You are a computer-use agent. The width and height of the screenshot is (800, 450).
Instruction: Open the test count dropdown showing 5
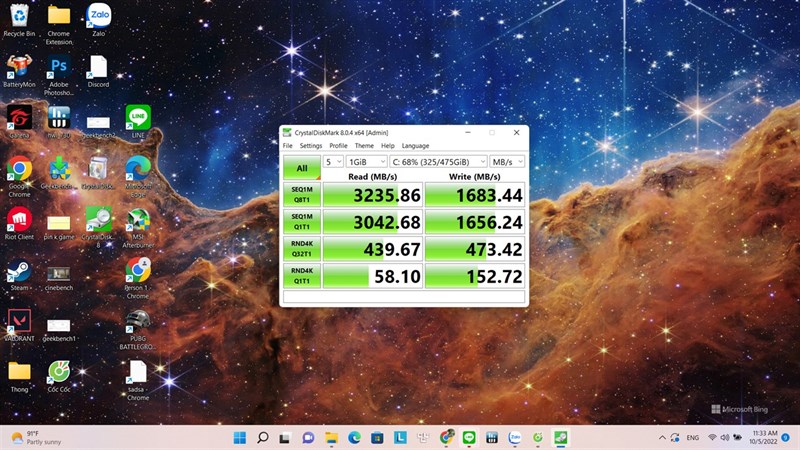click(333, 162)
